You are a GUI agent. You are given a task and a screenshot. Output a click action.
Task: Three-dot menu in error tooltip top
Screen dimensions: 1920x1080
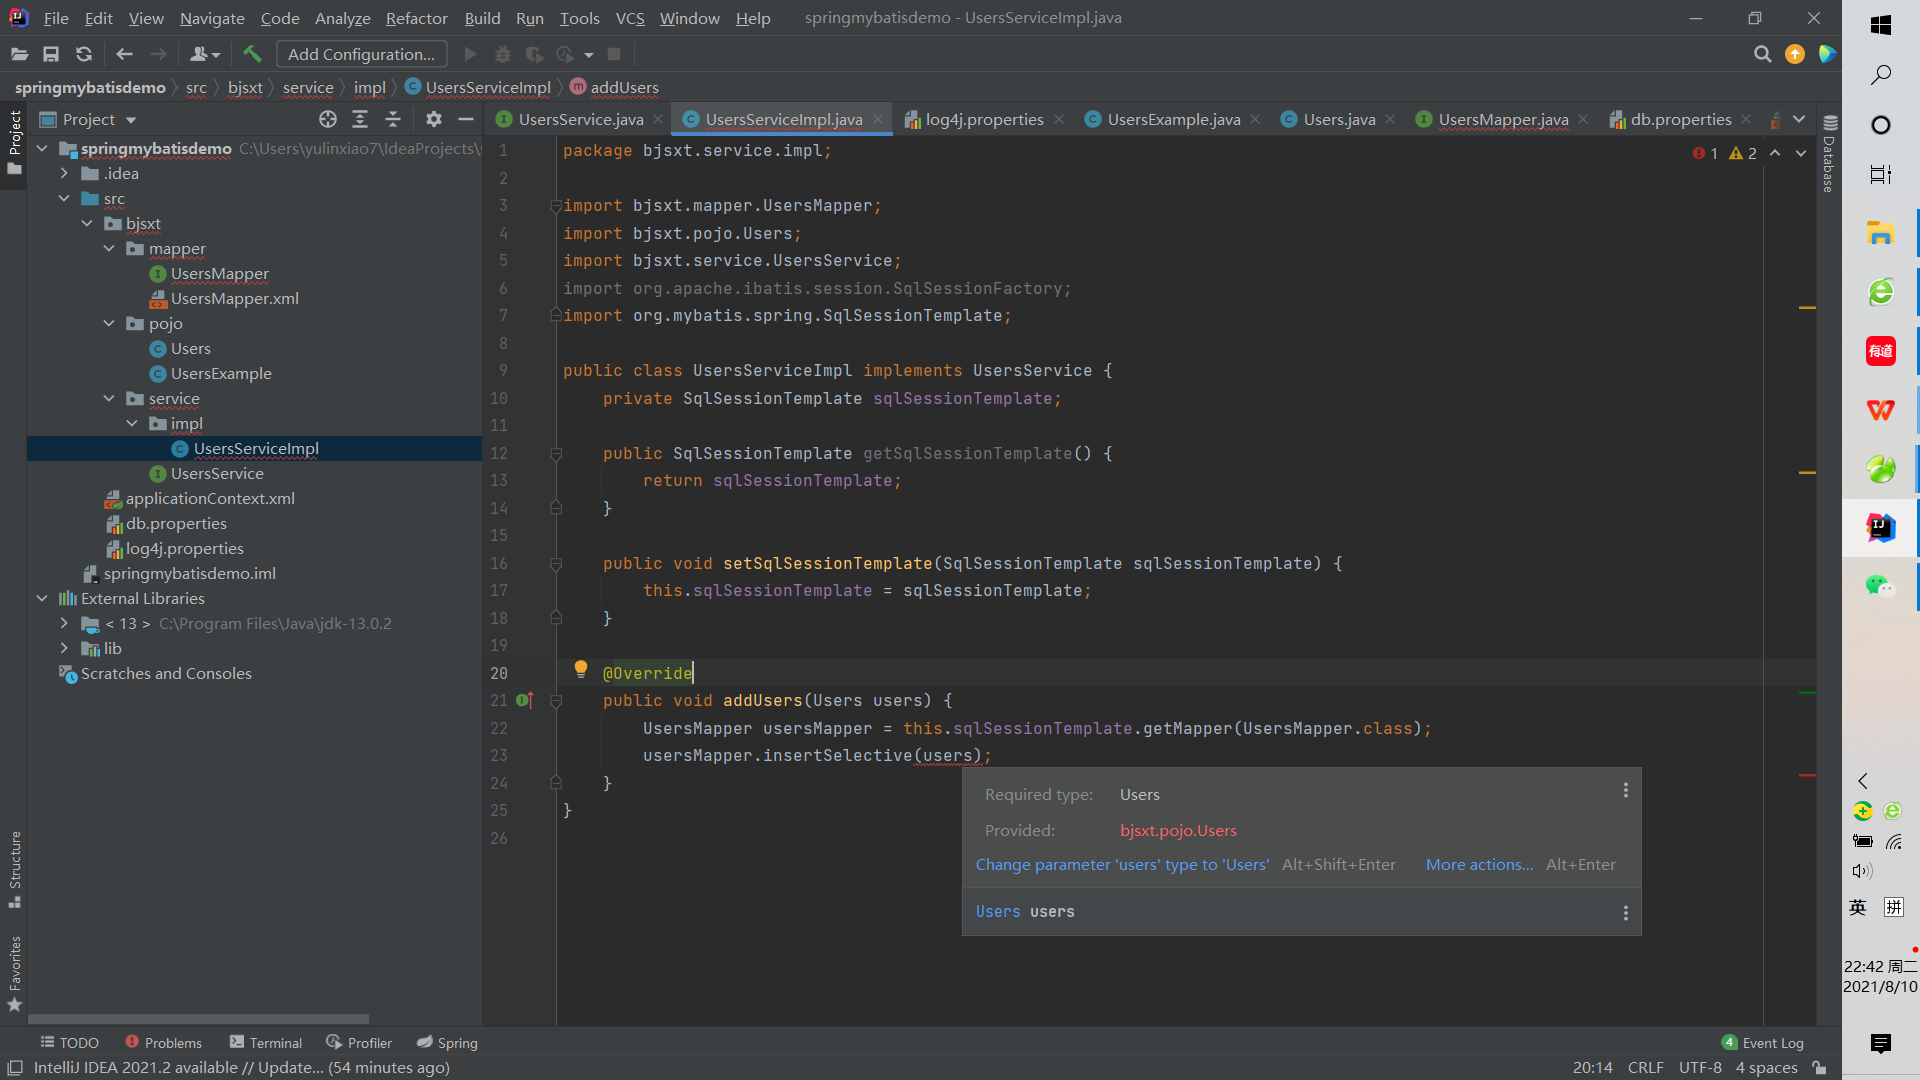coord(1626,790)
